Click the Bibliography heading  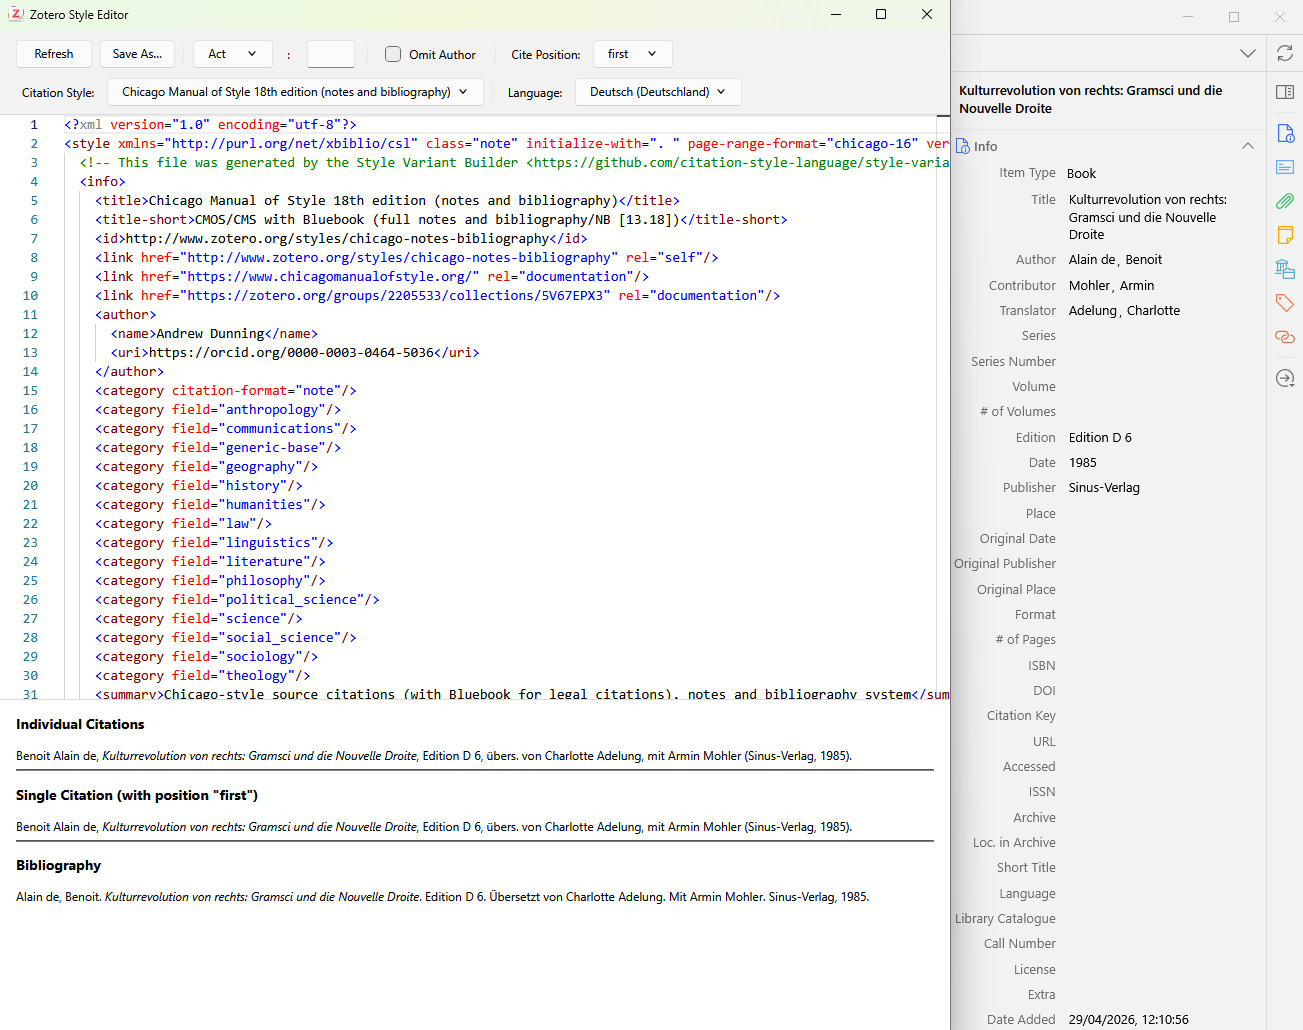coord(58,865)
